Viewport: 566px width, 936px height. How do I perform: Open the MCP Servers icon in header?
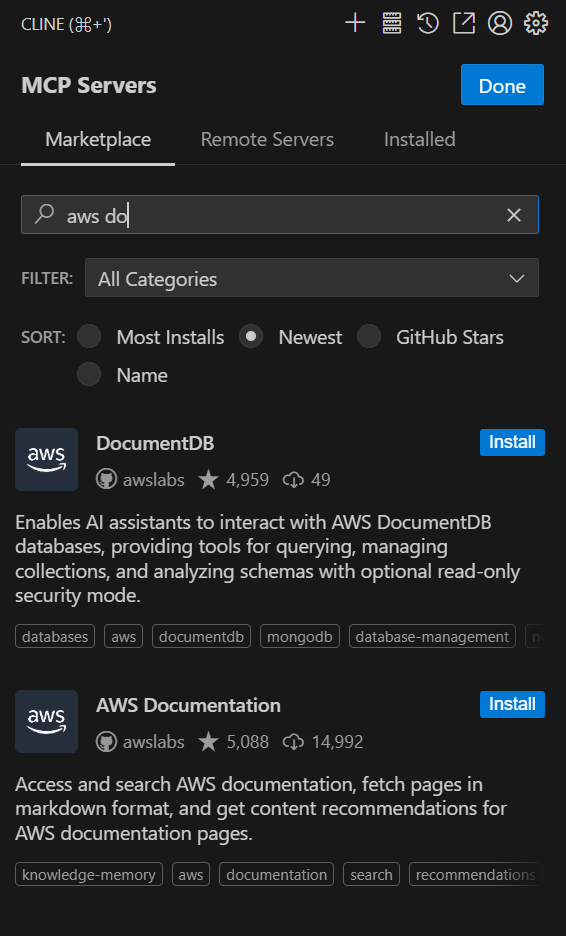[392, 24]
